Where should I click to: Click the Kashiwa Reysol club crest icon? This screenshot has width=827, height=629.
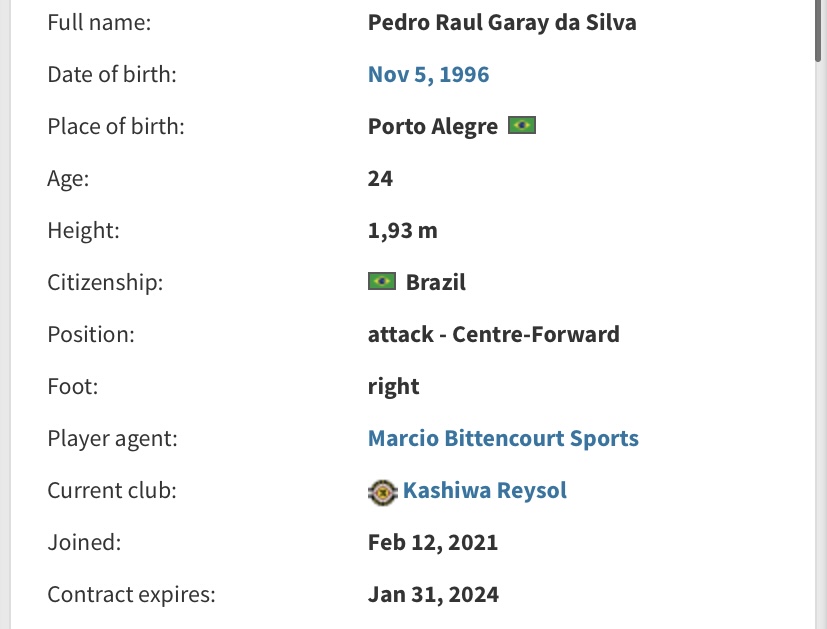[x=382, y=492]
